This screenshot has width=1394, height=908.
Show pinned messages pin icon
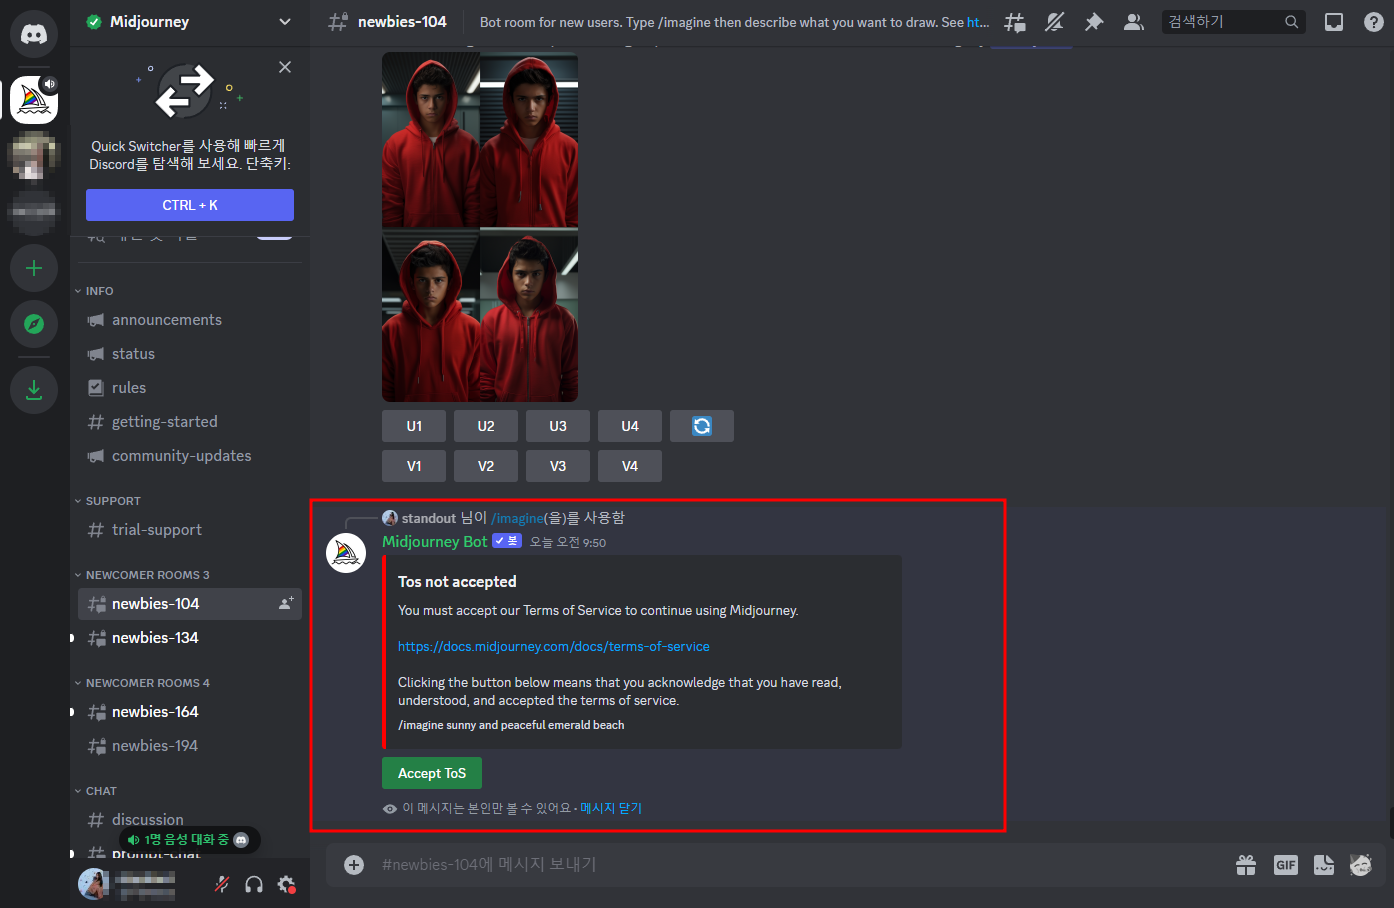(1094, 22)
